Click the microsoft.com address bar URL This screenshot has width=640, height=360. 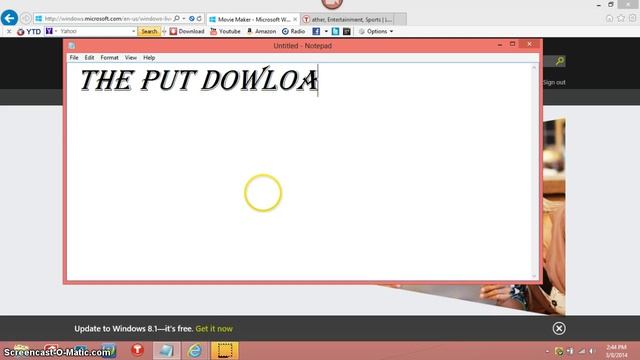click(x=108, y=19)
